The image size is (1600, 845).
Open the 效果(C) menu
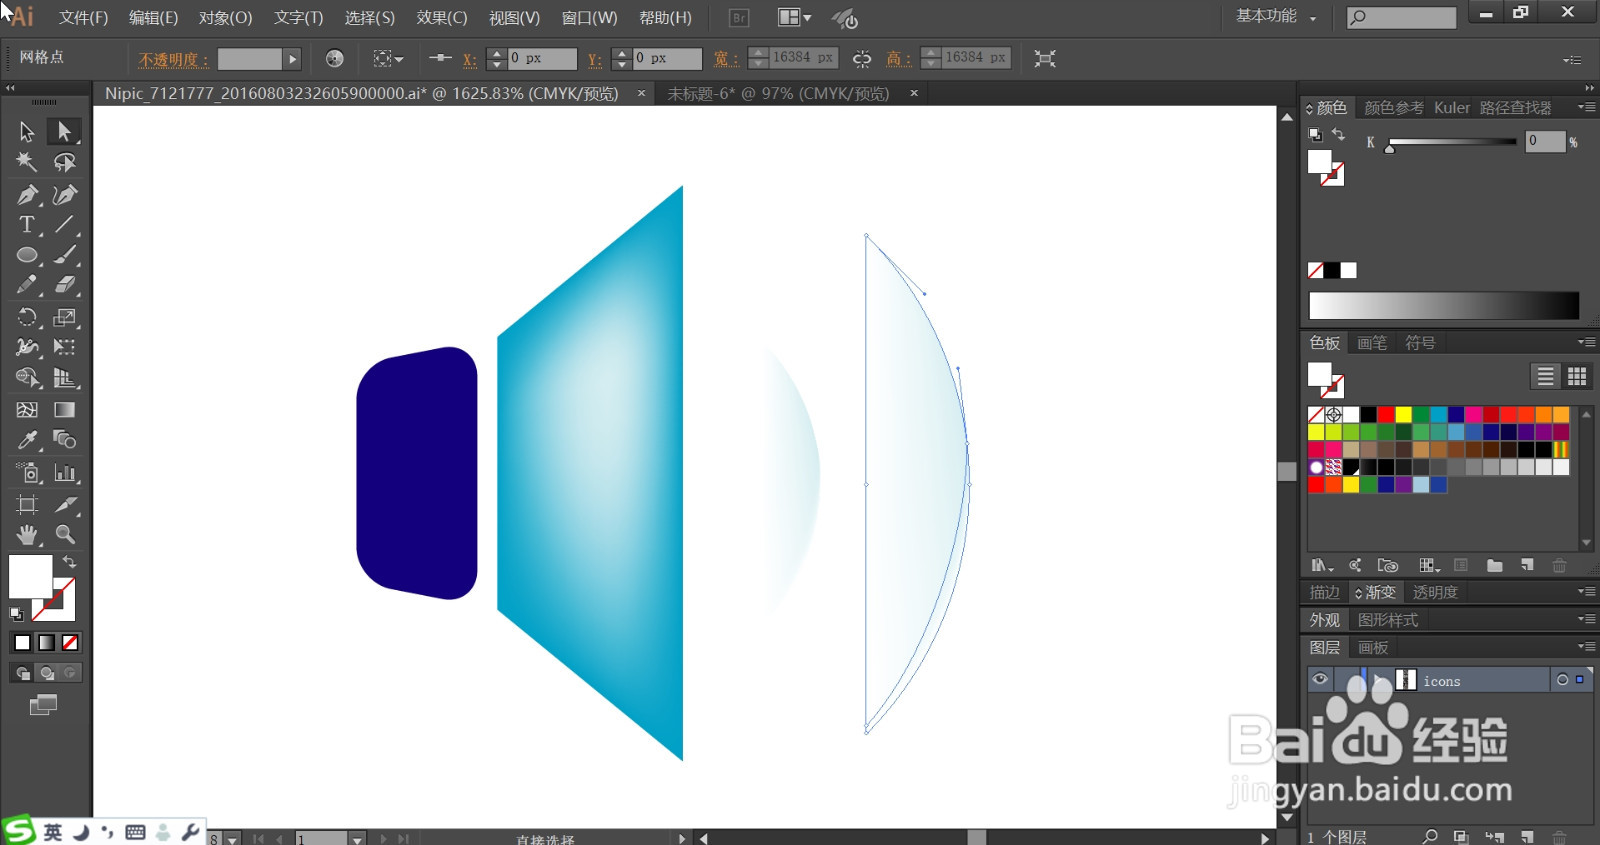pyautogui.click(x=442, y=17)
